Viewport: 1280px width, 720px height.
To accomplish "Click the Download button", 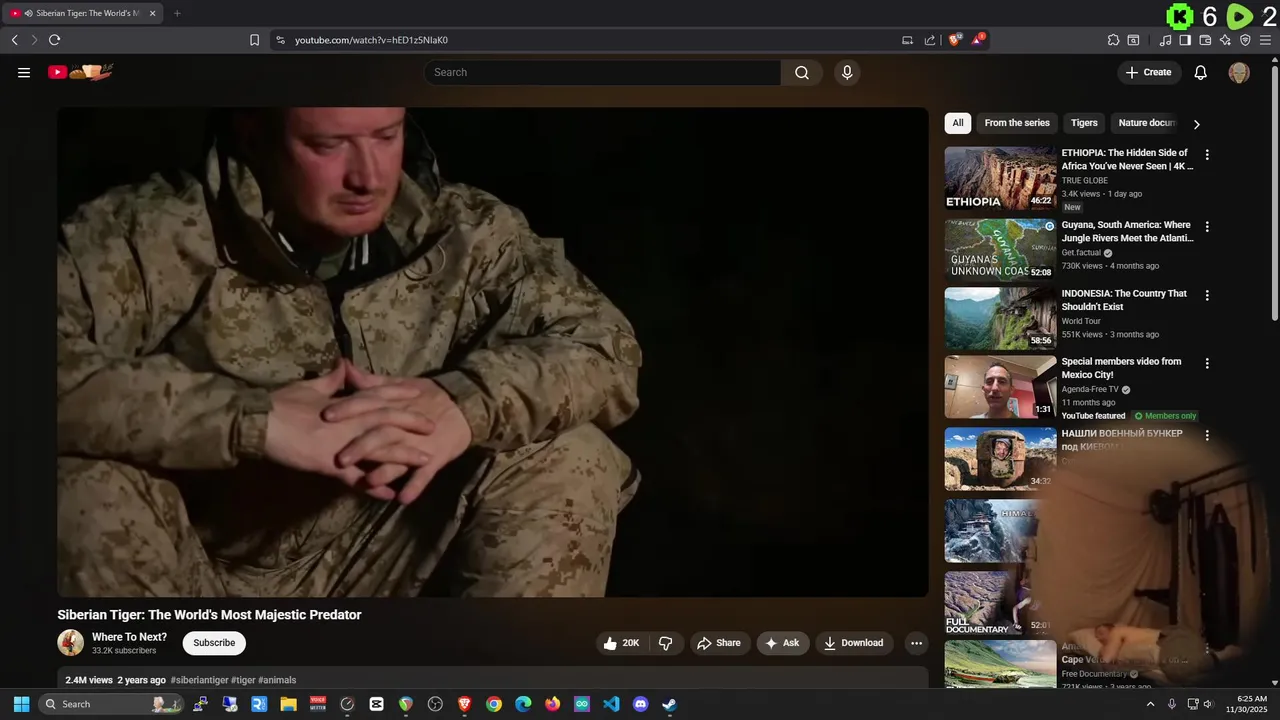I will [854, 643].
